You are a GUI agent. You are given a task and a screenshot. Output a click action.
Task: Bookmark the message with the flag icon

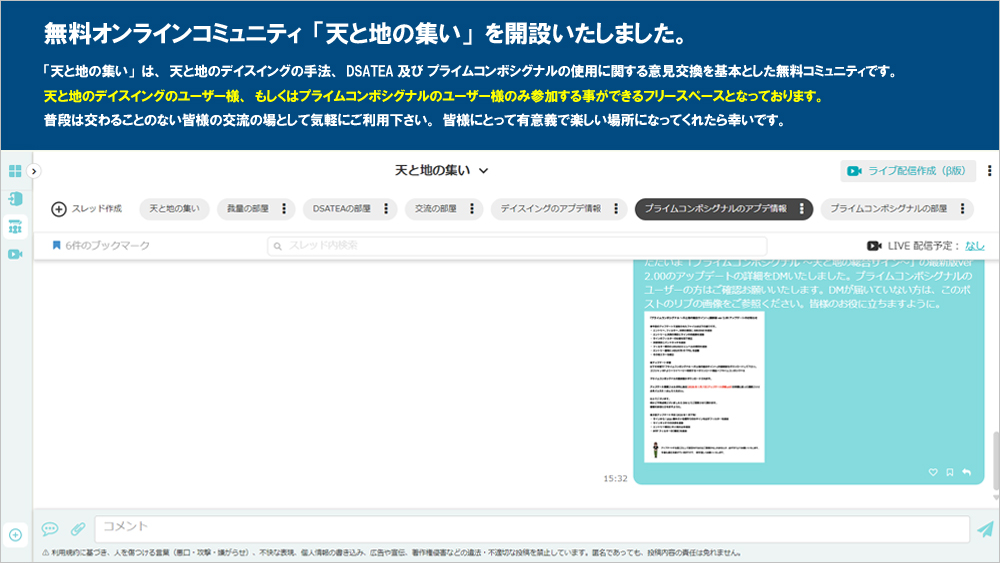tap(949, 472)
